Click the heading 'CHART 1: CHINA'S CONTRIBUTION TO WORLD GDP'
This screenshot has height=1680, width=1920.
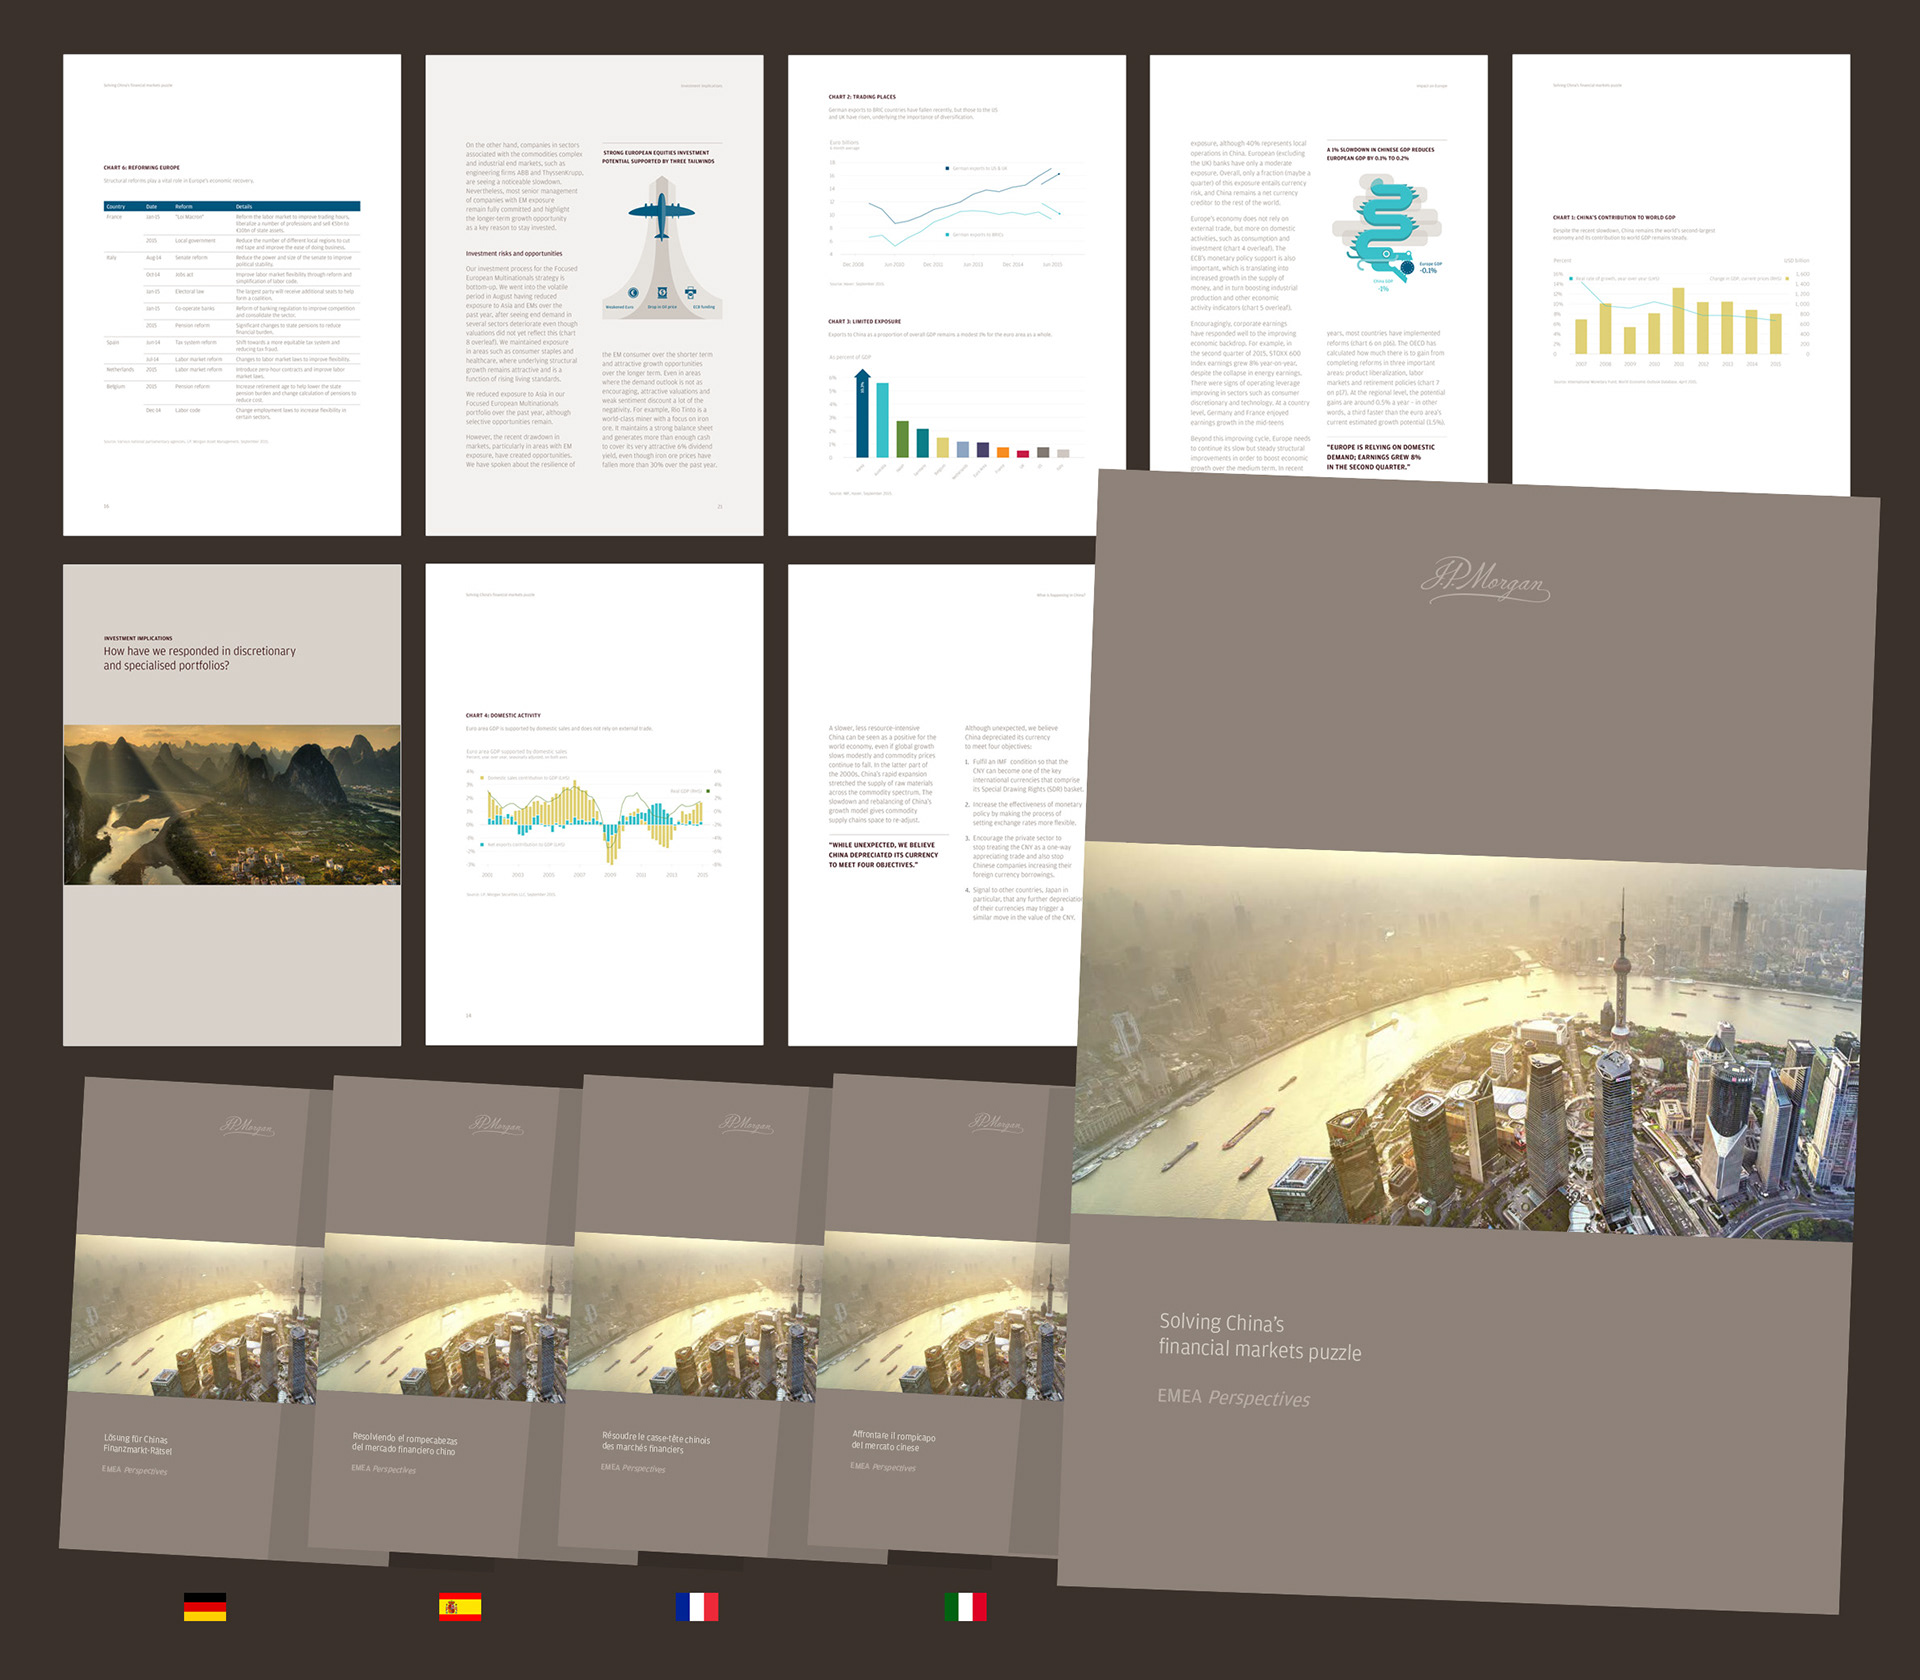[x=1614, y=217]
